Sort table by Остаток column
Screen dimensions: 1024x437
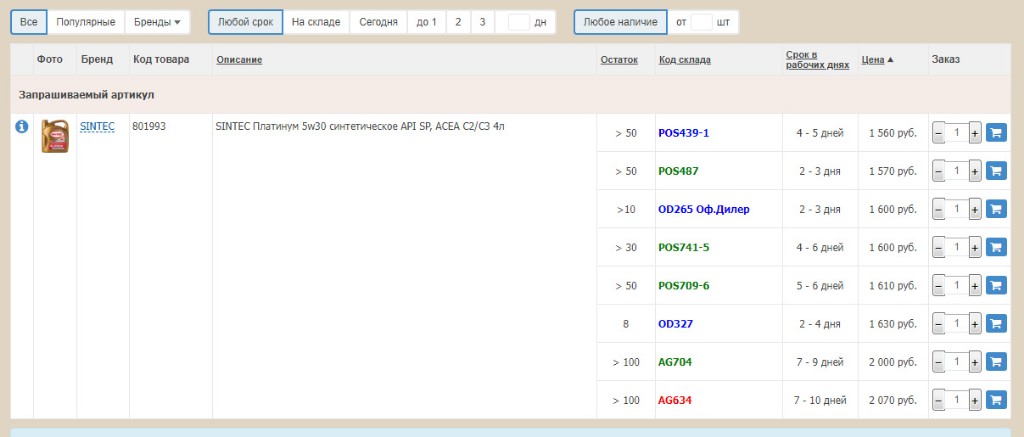619,60
